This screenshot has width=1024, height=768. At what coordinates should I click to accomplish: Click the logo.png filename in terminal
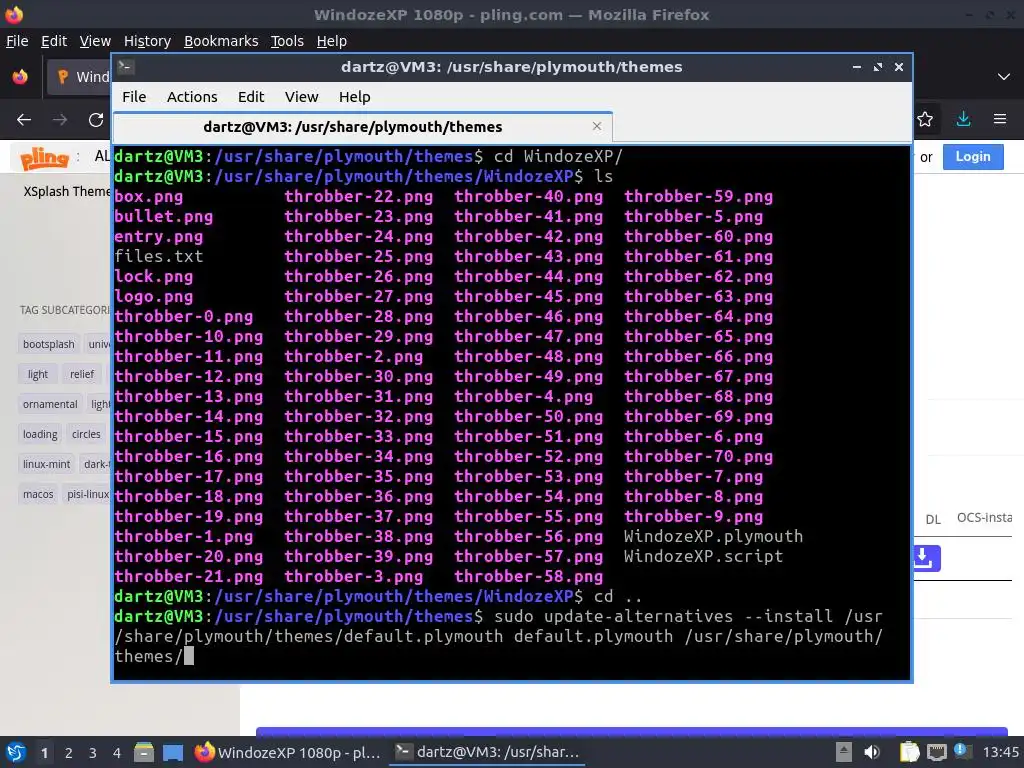click(153, 296)
